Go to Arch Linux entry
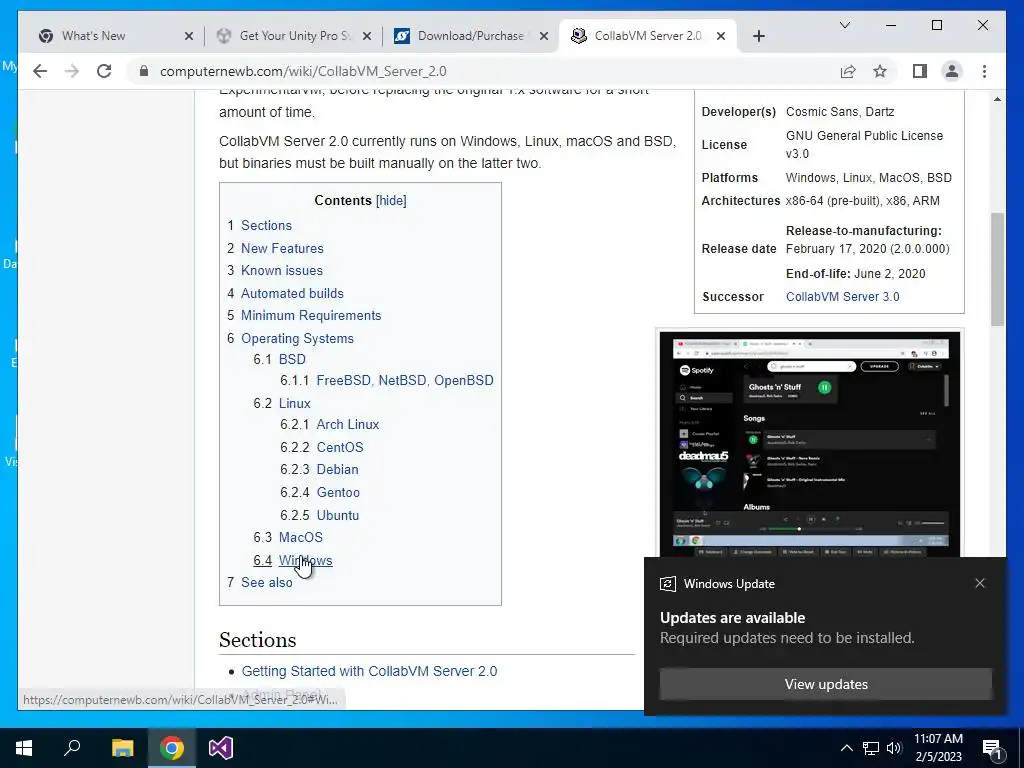 pyautogui.click(x=347, y=424)
